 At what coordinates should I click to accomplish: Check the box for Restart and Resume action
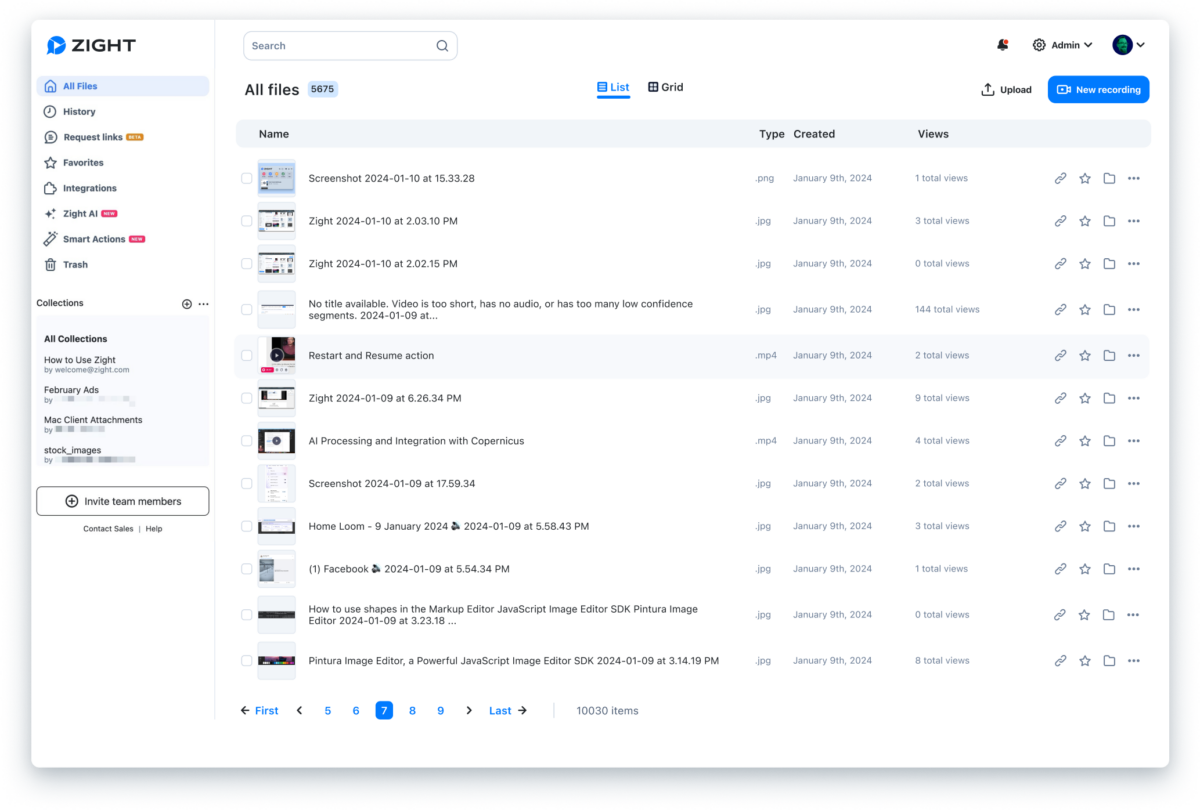pos(246,355)
